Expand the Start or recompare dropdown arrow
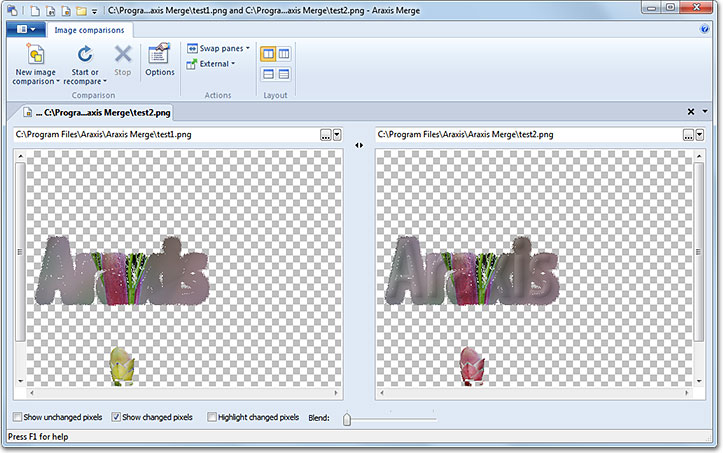The height and width of the screenshot is (453, 723). pyautogui.click(x=105, y=82)
